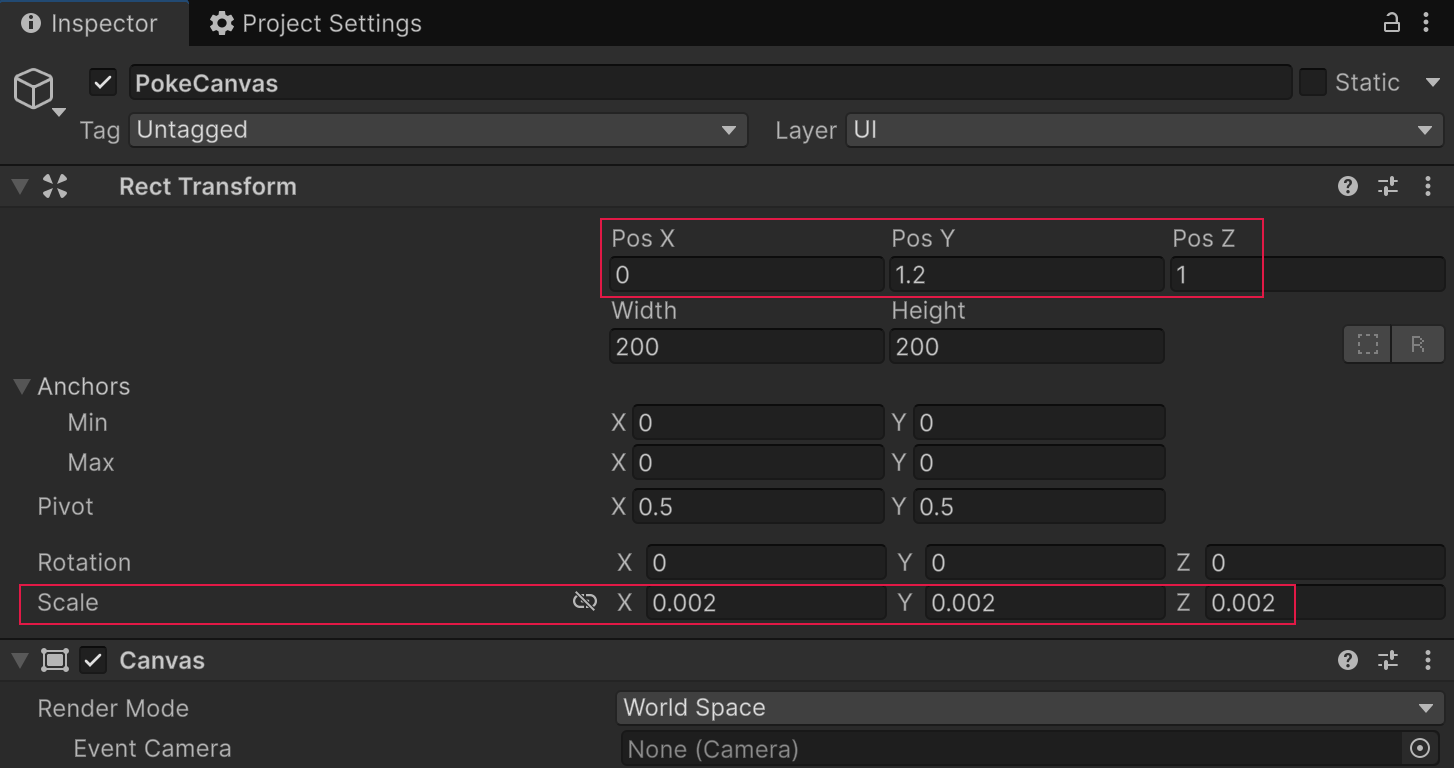Image resolution: width=1454 pixels, height=768 pixels.
Task: Click the Height field
Action: pos(1026,346)
